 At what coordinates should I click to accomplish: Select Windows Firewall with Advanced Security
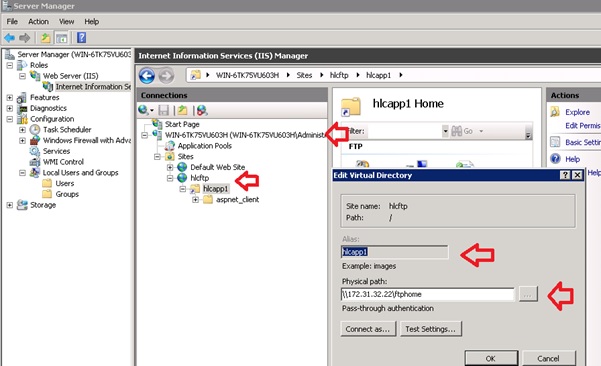pos(87,140)
